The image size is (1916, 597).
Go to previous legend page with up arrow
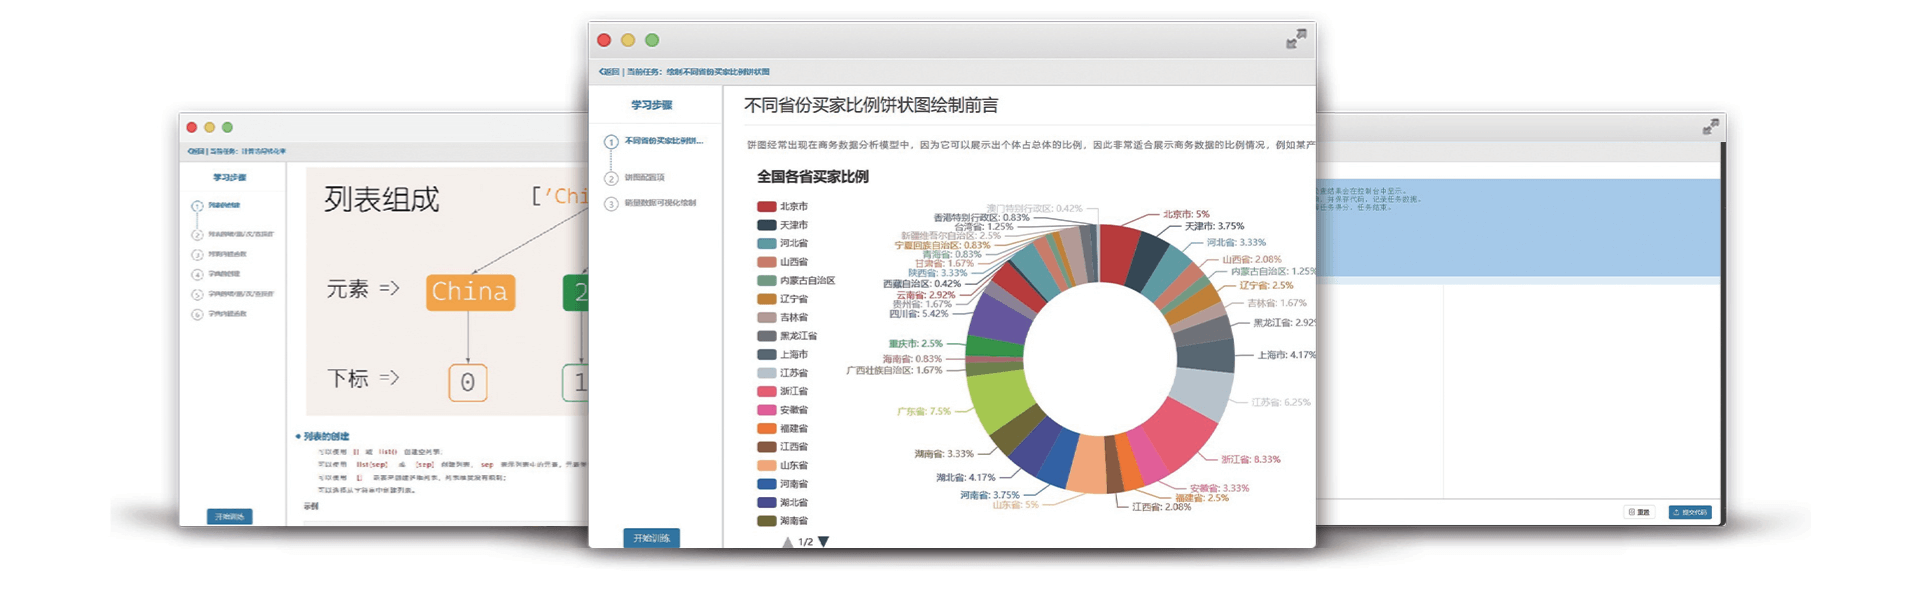point(788,541)
